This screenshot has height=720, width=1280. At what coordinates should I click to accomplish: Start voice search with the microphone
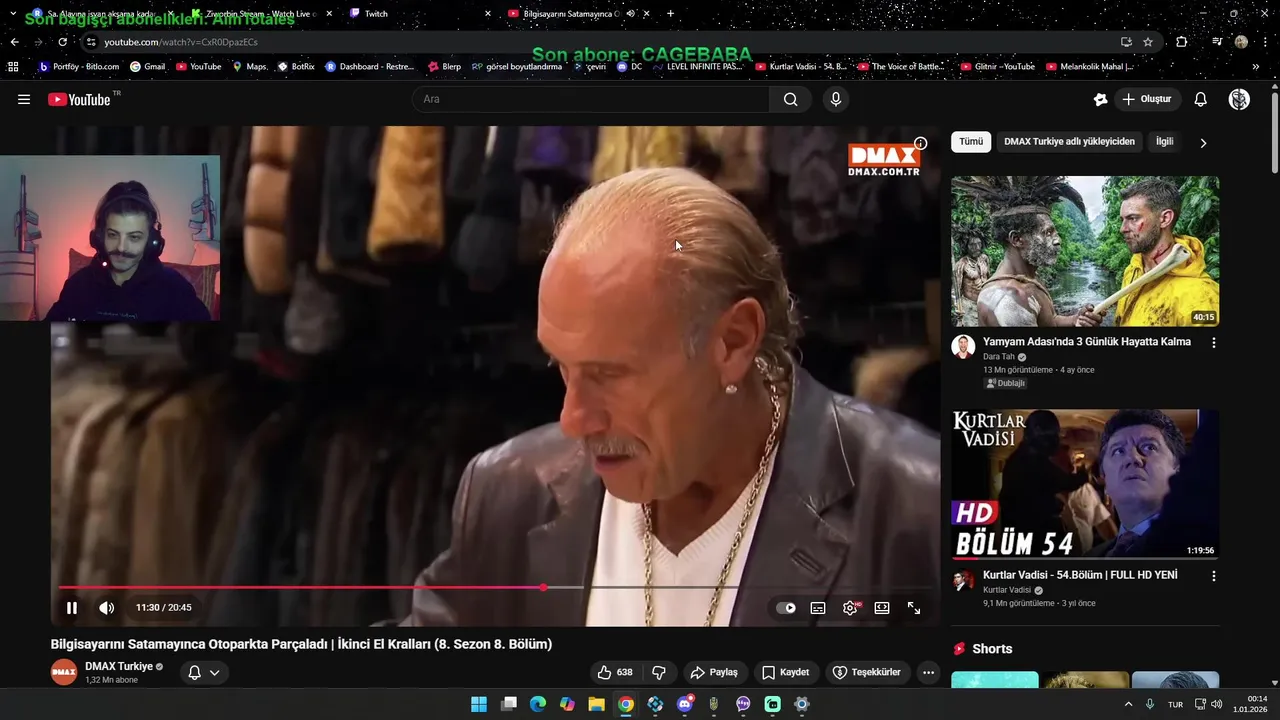coord(835,99)
